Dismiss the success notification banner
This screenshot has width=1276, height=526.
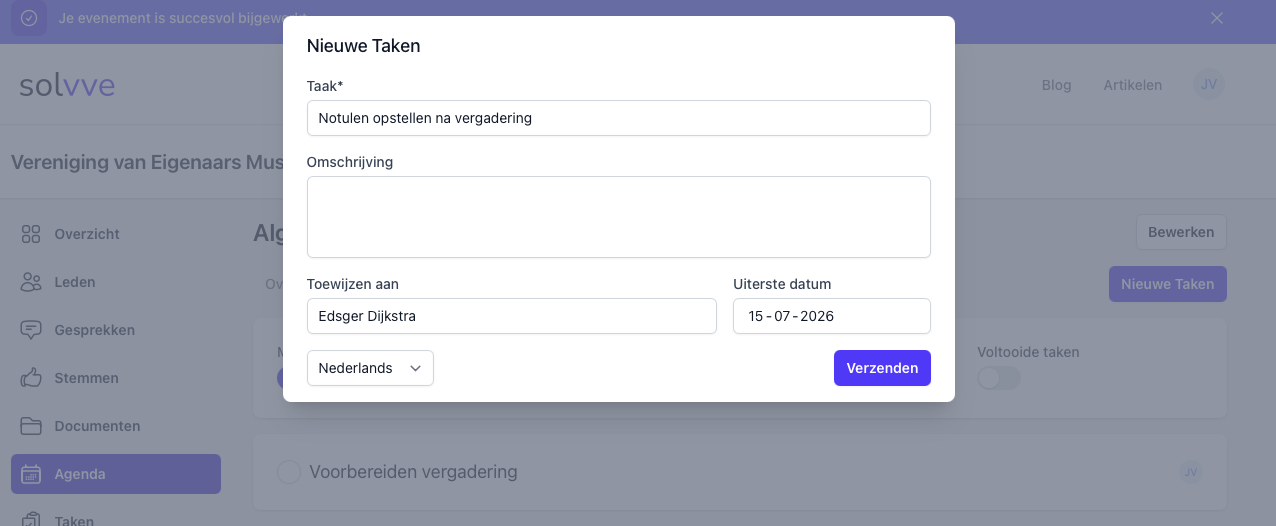point(1217,18)
